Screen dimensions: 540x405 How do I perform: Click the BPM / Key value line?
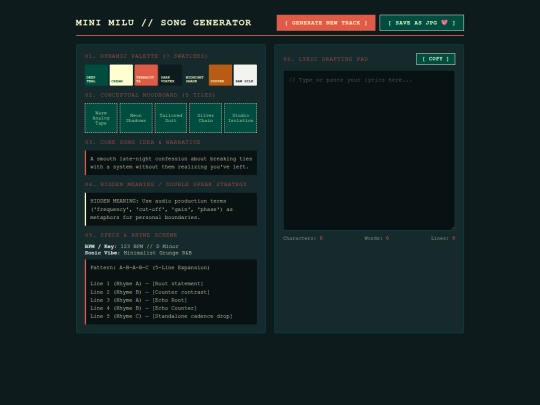click(x=132, y=246)
